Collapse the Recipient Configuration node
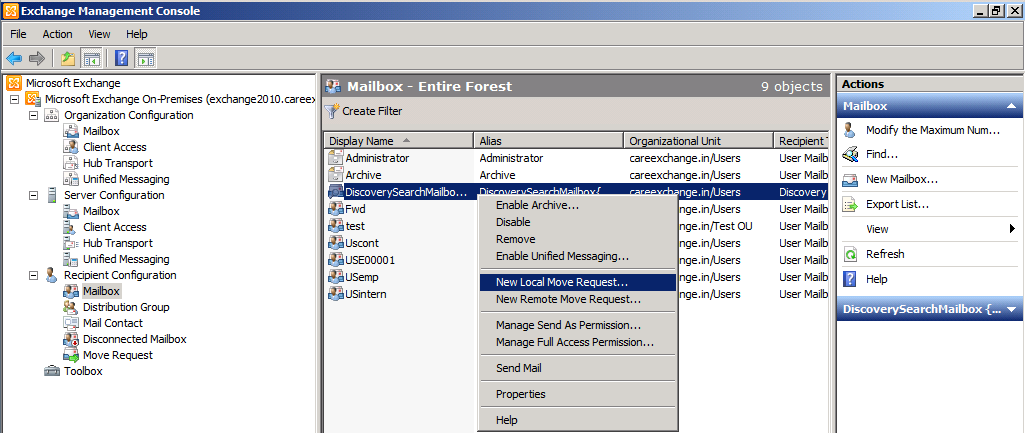The image size is (1025, 433). (33, 275)
